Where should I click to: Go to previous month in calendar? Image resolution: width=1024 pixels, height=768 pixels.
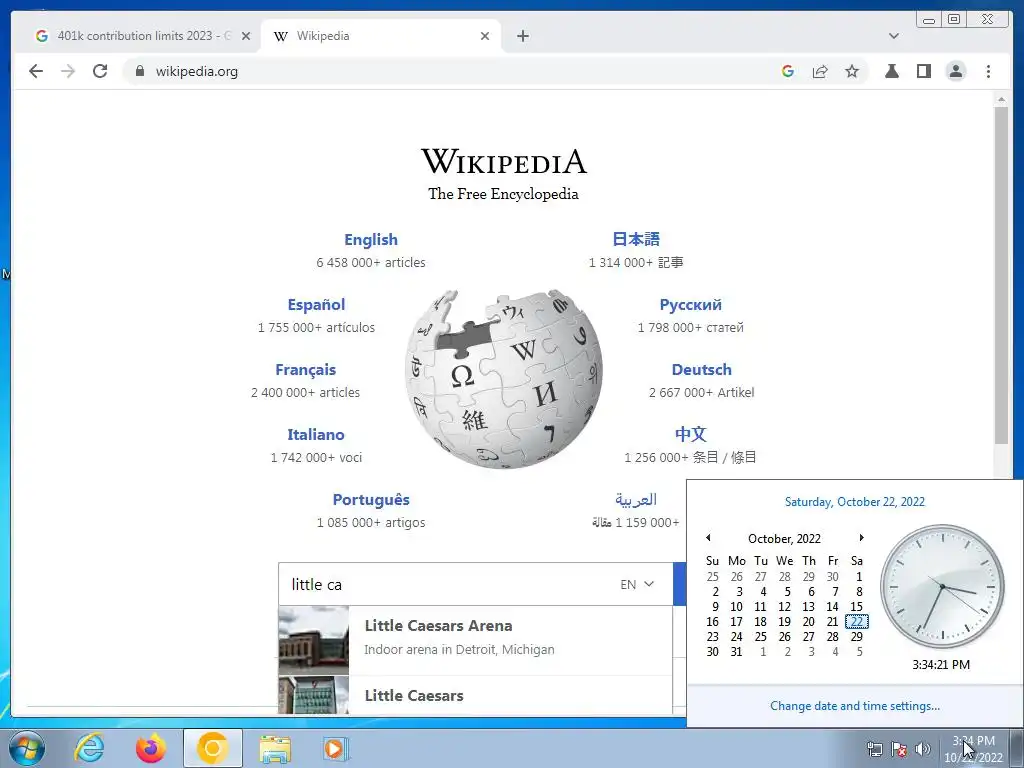pos(708,537)
